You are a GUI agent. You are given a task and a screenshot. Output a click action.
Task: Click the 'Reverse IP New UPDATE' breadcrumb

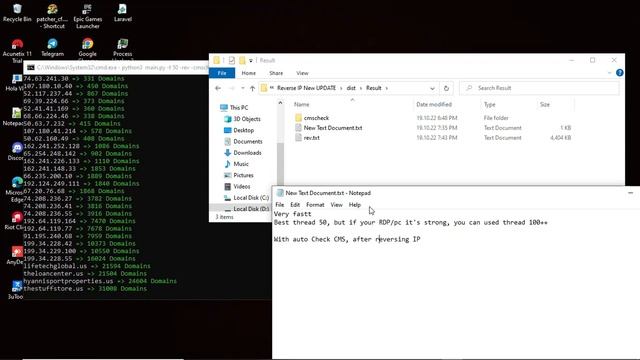pos(306,88)
